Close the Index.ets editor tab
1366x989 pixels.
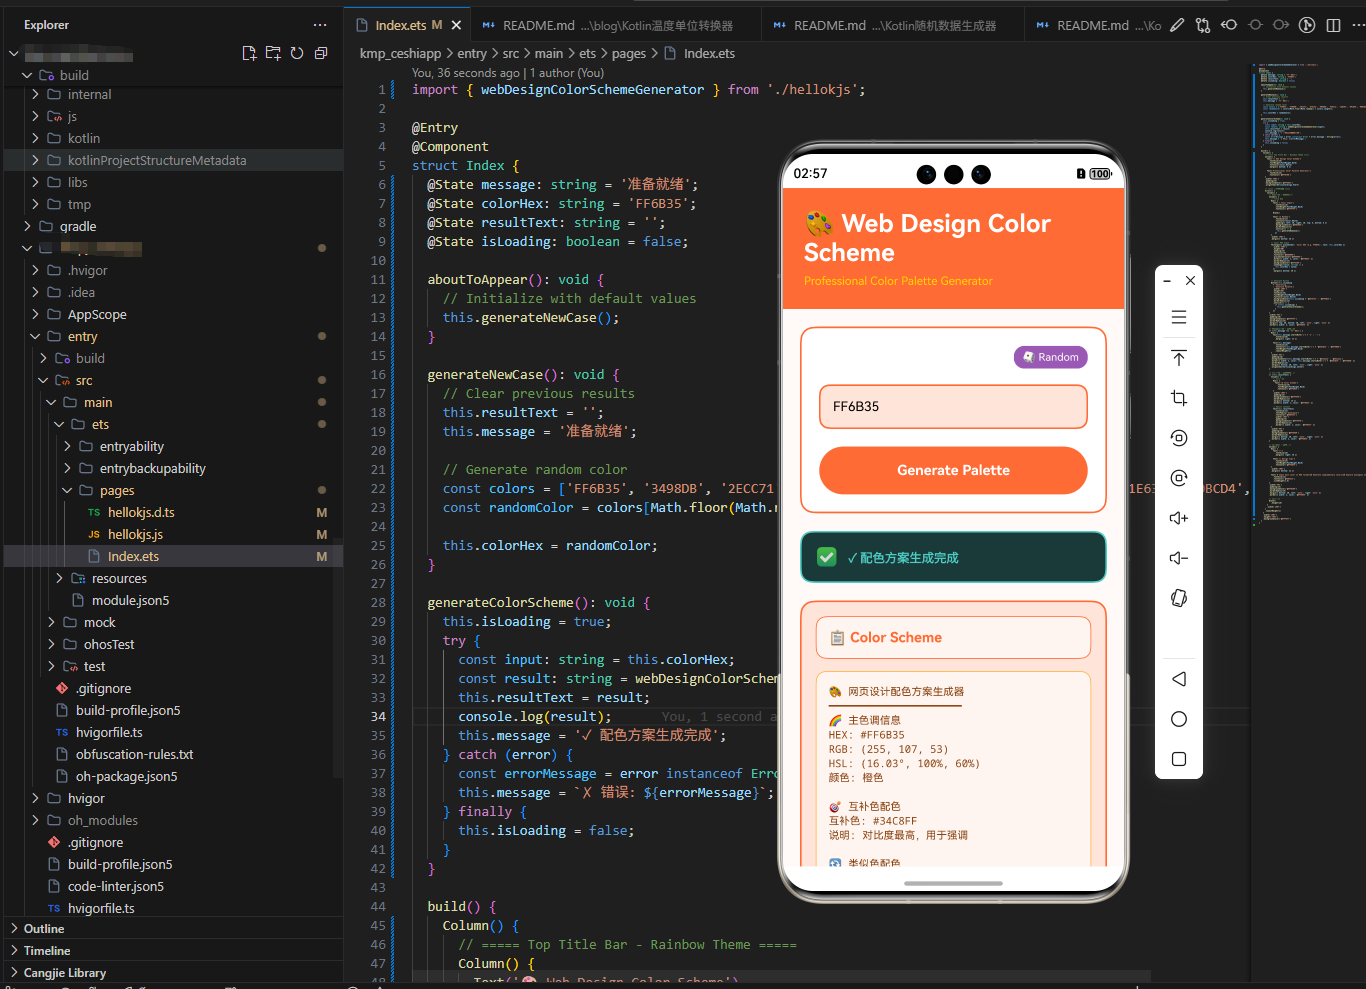(x=456, y=25)
